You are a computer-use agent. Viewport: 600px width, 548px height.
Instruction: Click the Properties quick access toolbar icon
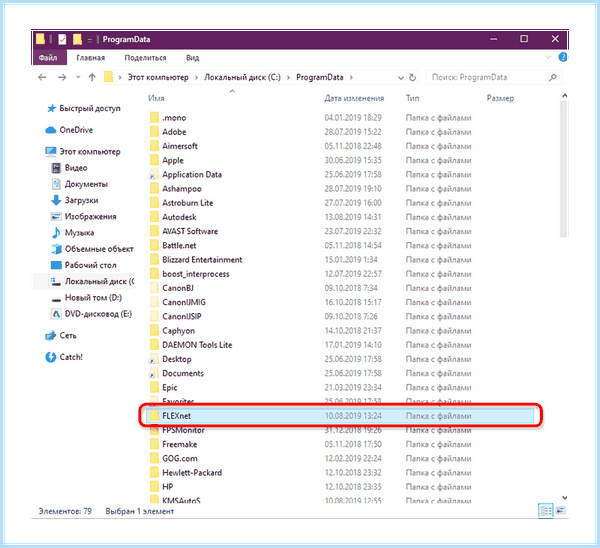(62, 39)
